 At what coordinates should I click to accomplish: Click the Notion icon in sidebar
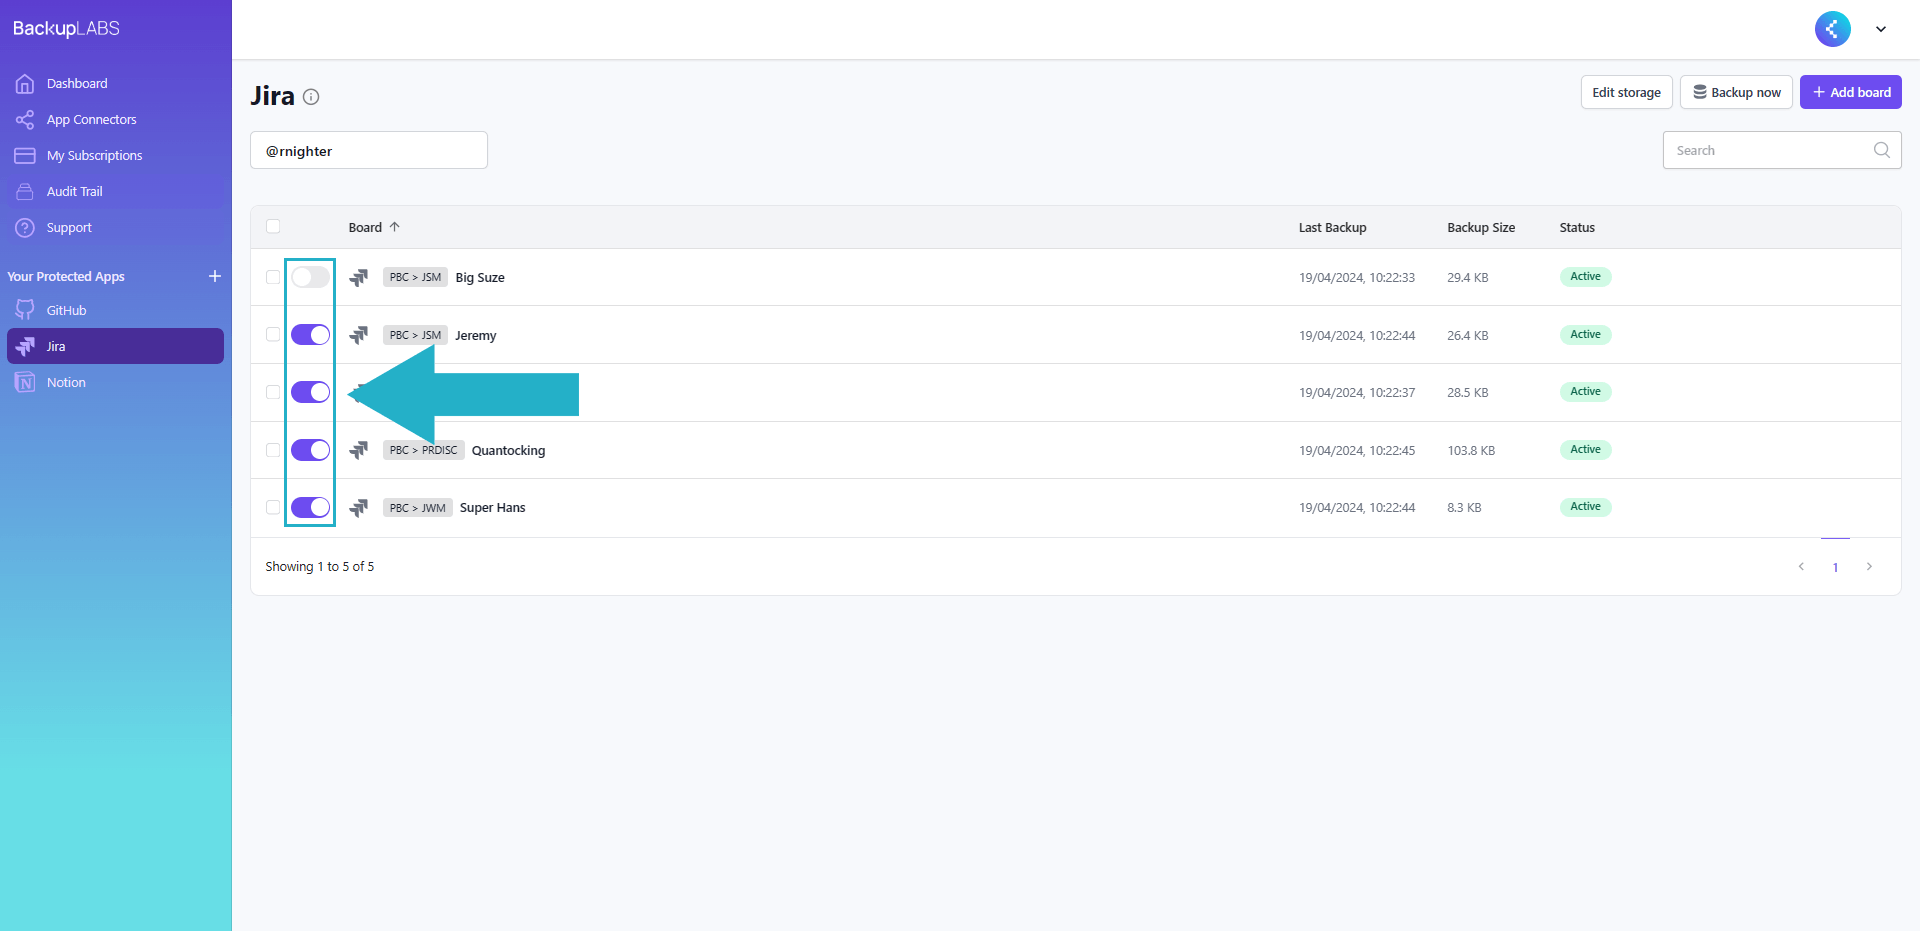(25, 383)
